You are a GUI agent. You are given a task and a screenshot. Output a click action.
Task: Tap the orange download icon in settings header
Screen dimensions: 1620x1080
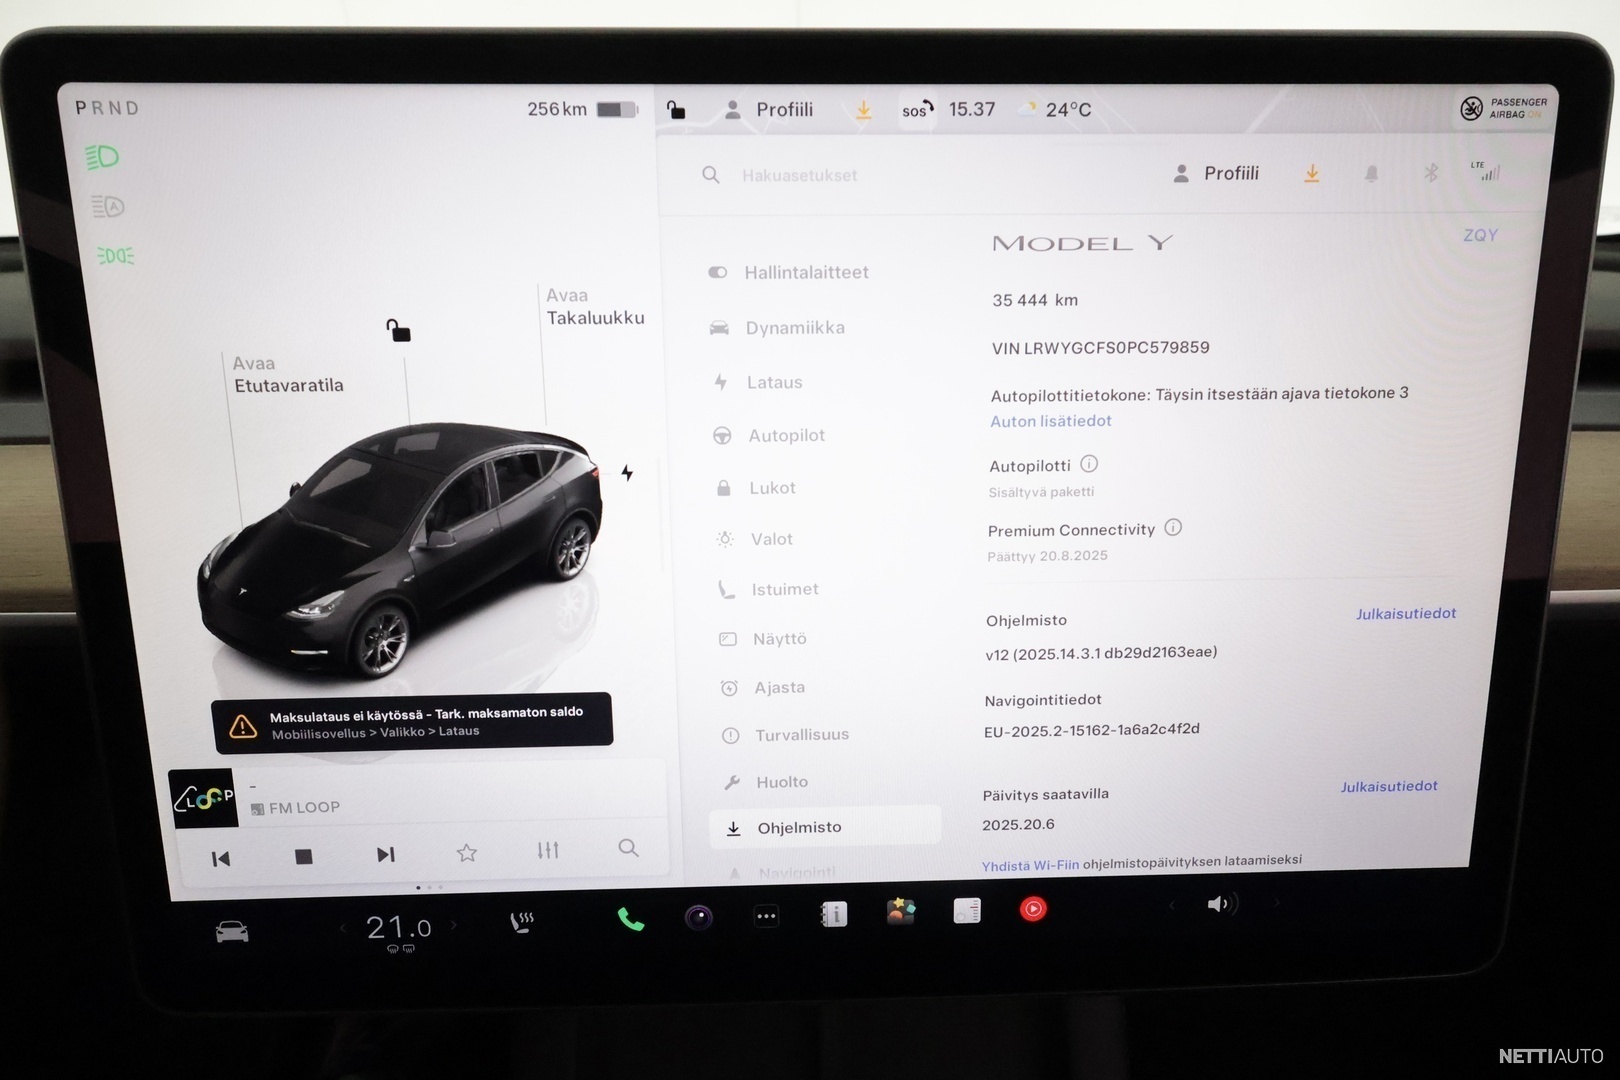click(x=1312, y=174)
